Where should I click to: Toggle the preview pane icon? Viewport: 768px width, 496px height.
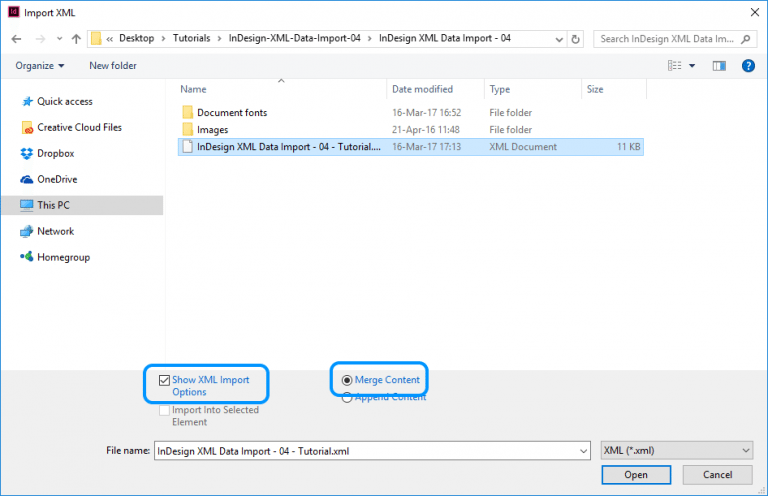pyautogui.click(x=718, y=66)
